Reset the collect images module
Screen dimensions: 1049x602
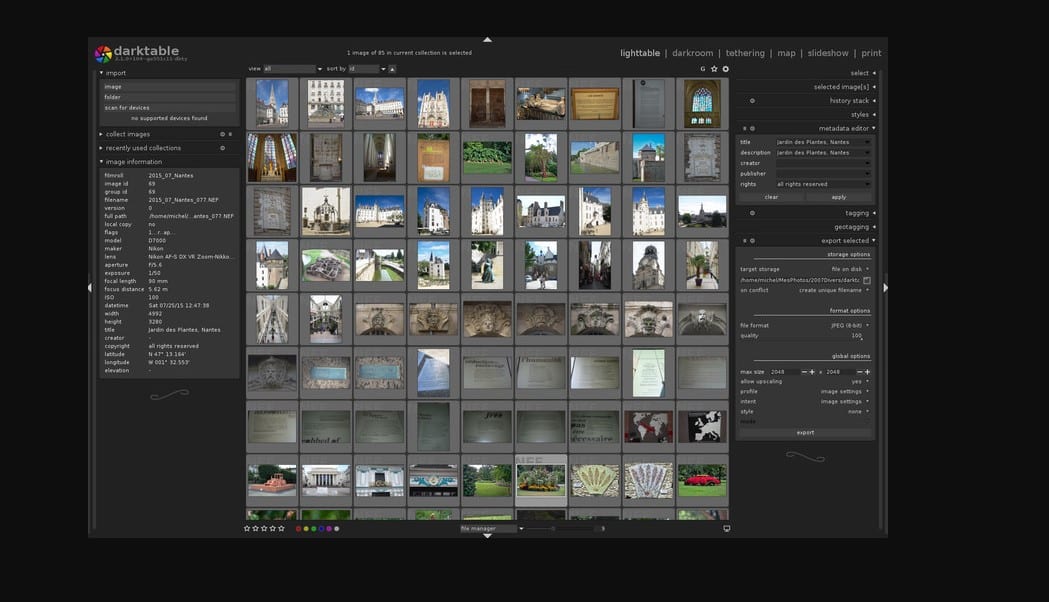click(x=223, y=134)
